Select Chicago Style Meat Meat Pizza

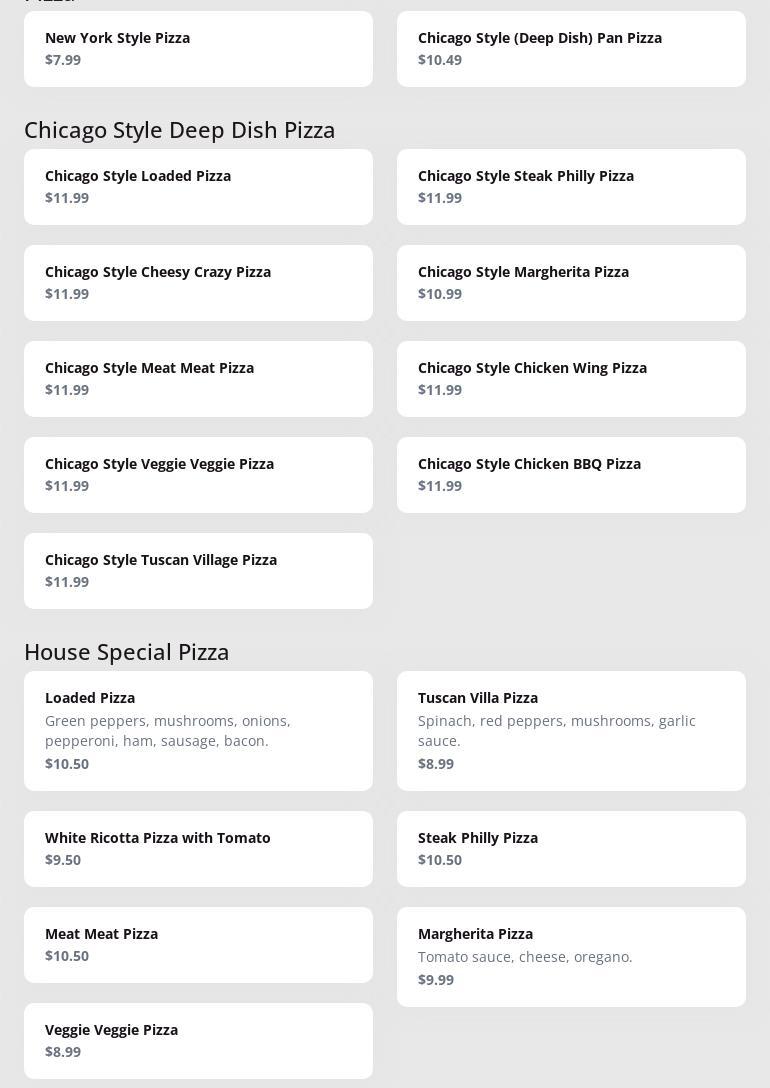click(x=198, y=379)
